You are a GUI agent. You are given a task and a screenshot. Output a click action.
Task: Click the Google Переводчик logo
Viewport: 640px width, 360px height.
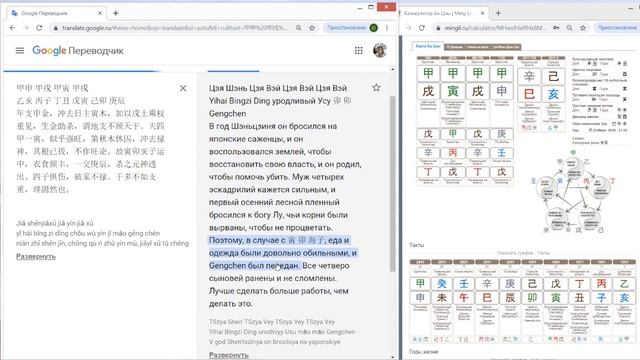coord(78,51)
